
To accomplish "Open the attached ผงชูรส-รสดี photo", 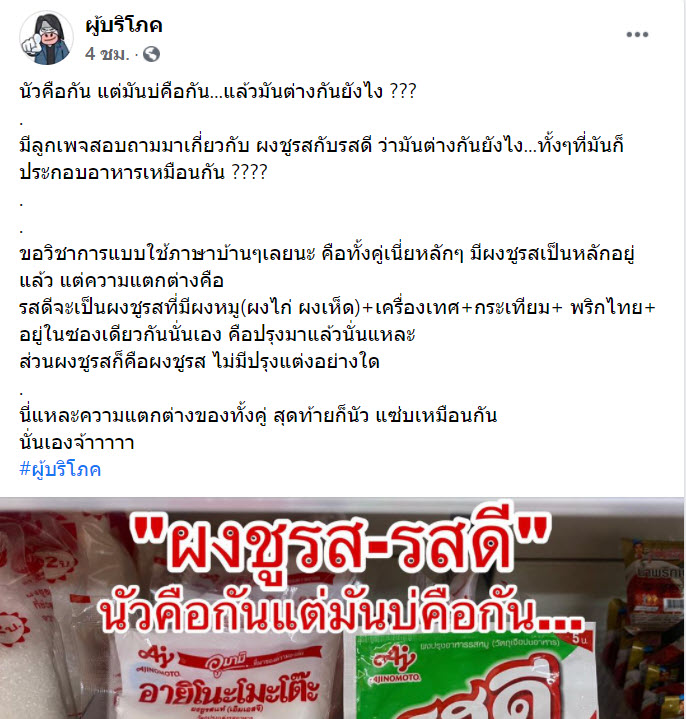I will tap(342, 608).
